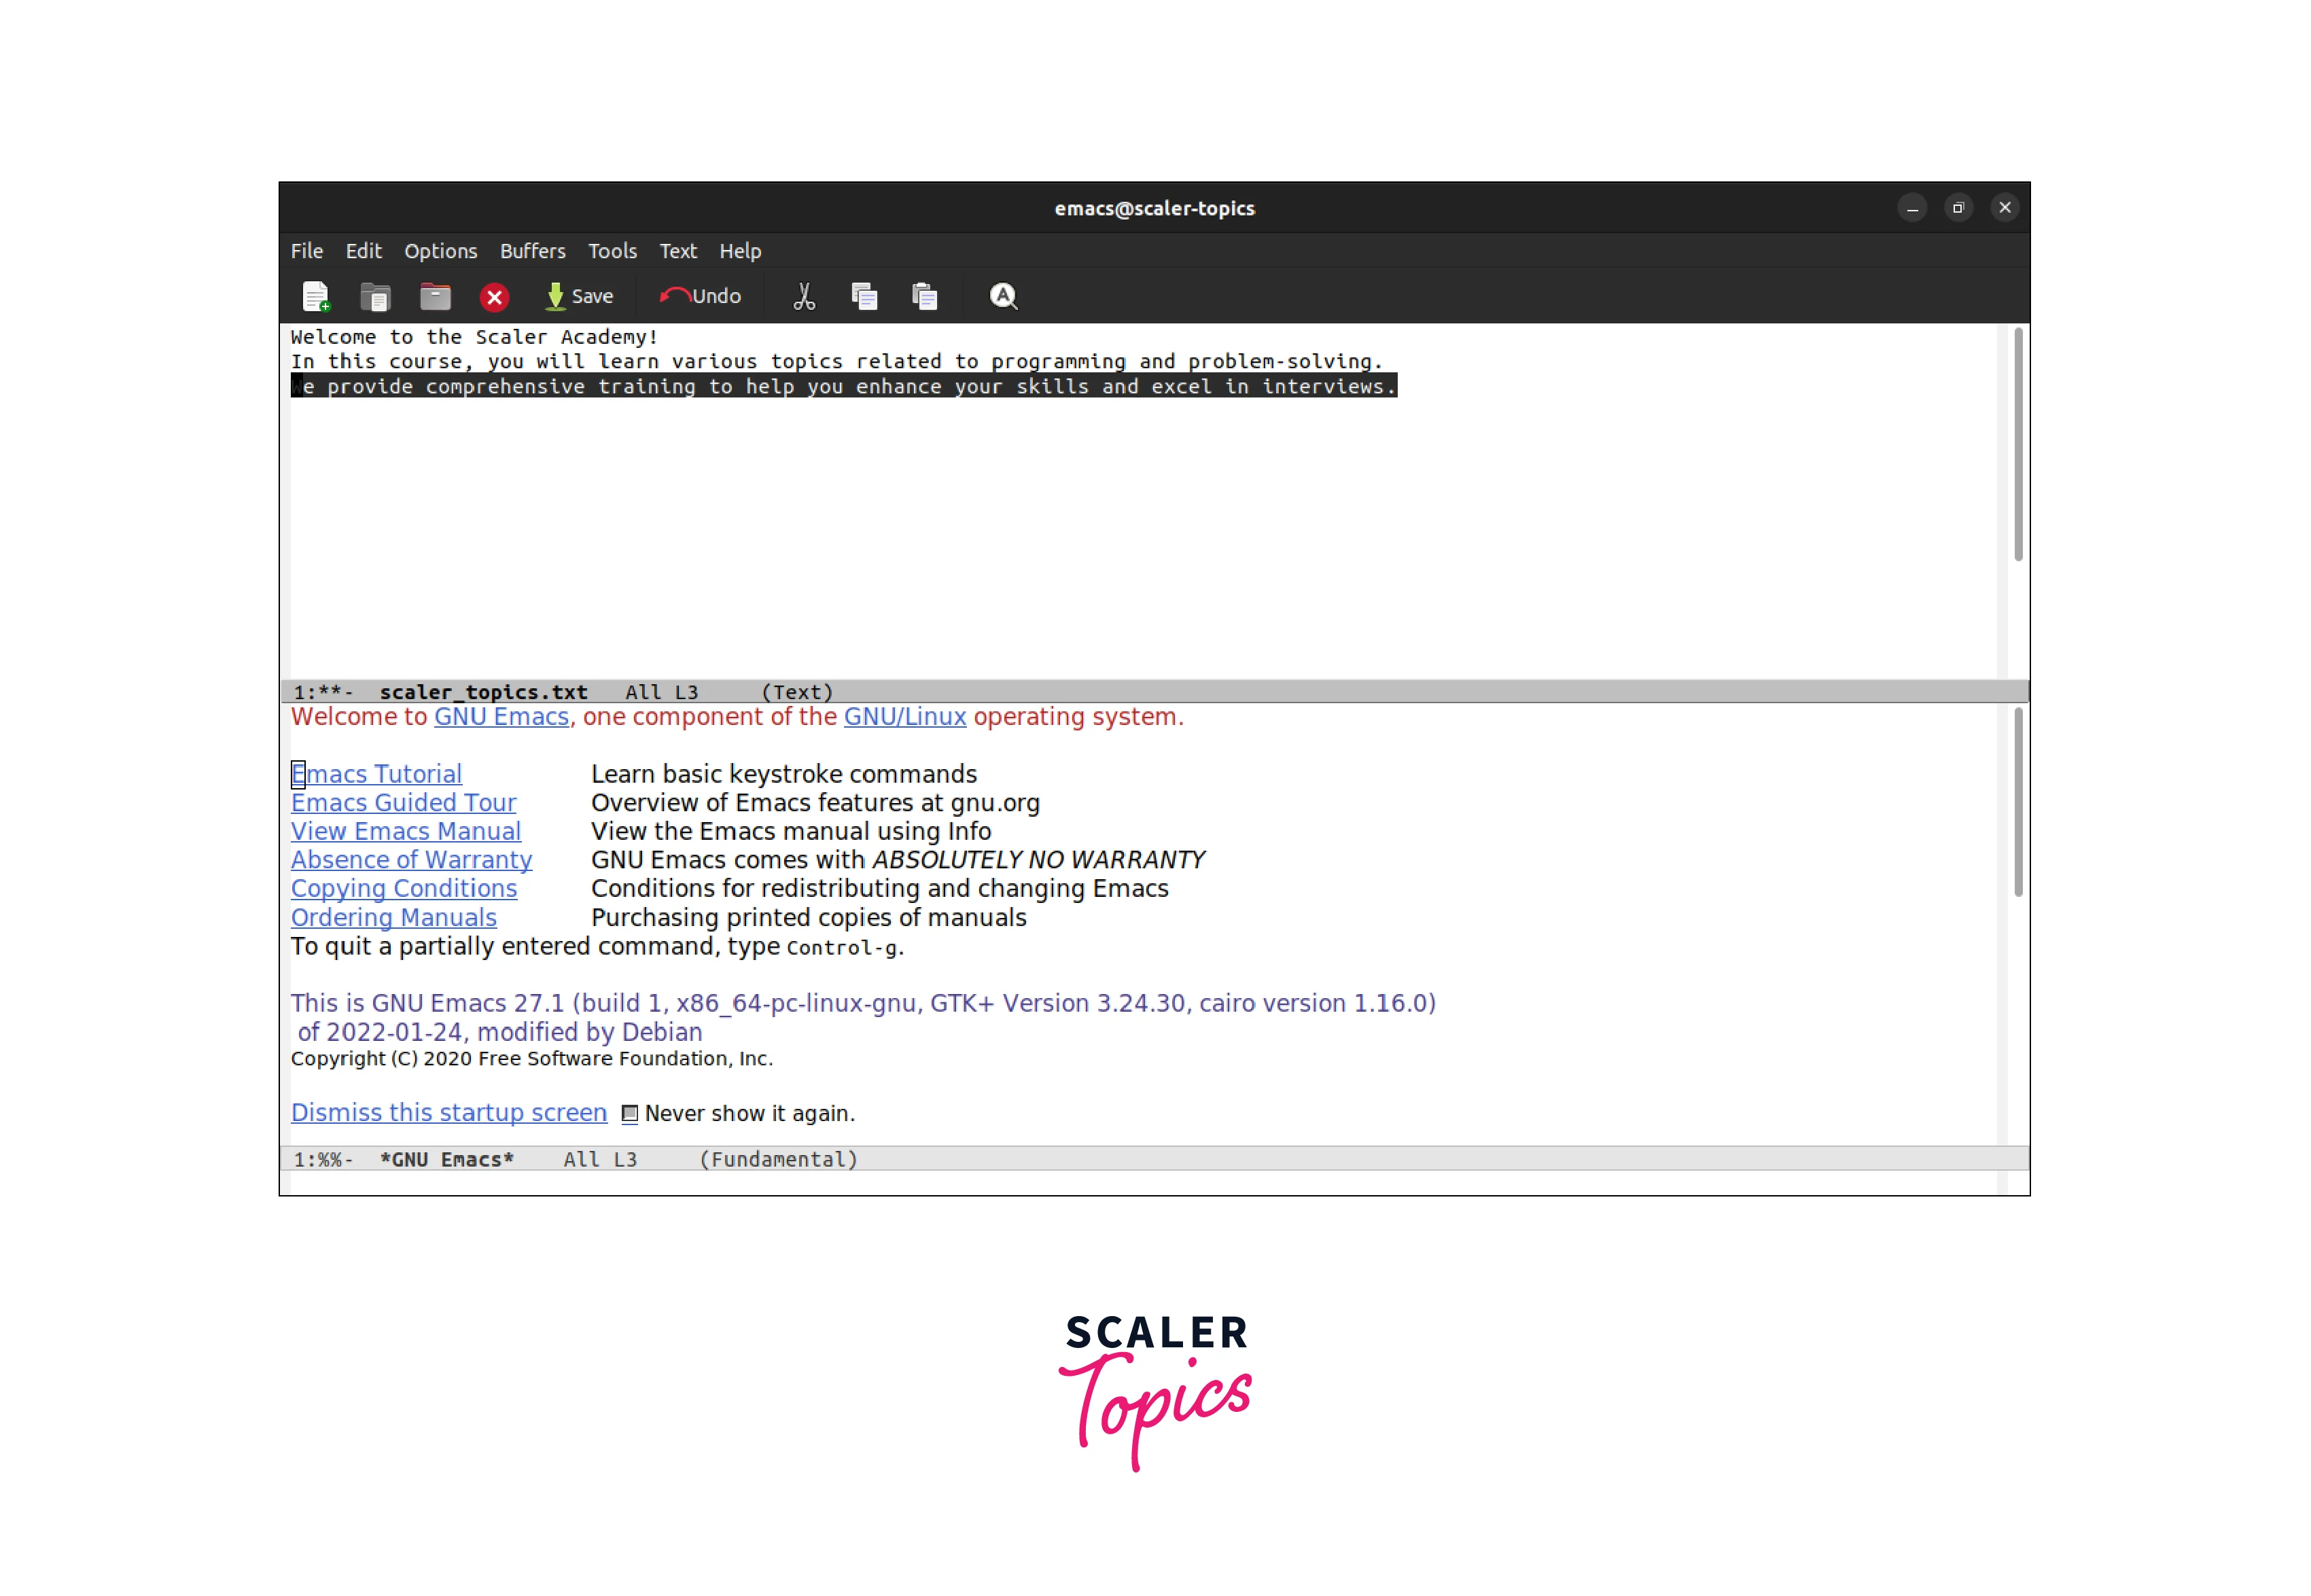Click the upper buffer's vertical scrollbar
Screen dimensions: 2311x1596
click(2018, 443)
